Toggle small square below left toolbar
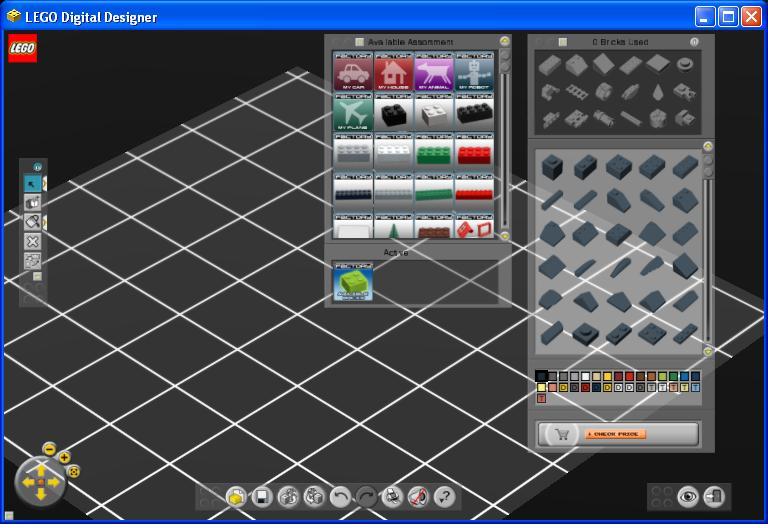The height and width of the screenshot is (528, 768). pos(37,276)
